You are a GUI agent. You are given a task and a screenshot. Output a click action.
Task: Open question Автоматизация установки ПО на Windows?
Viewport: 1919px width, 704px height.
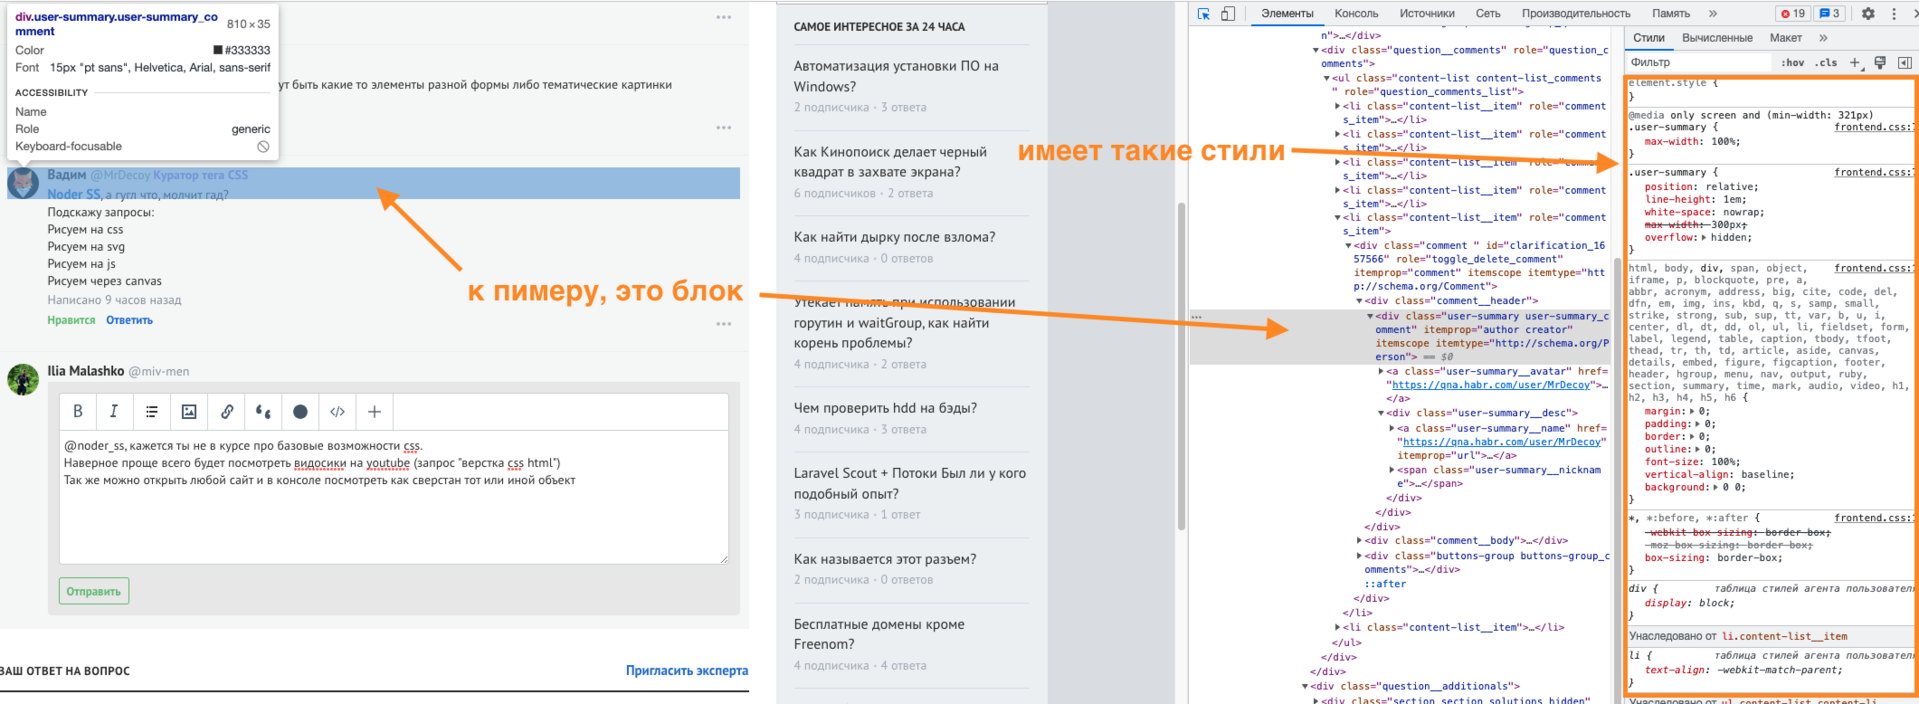point(896,76)
